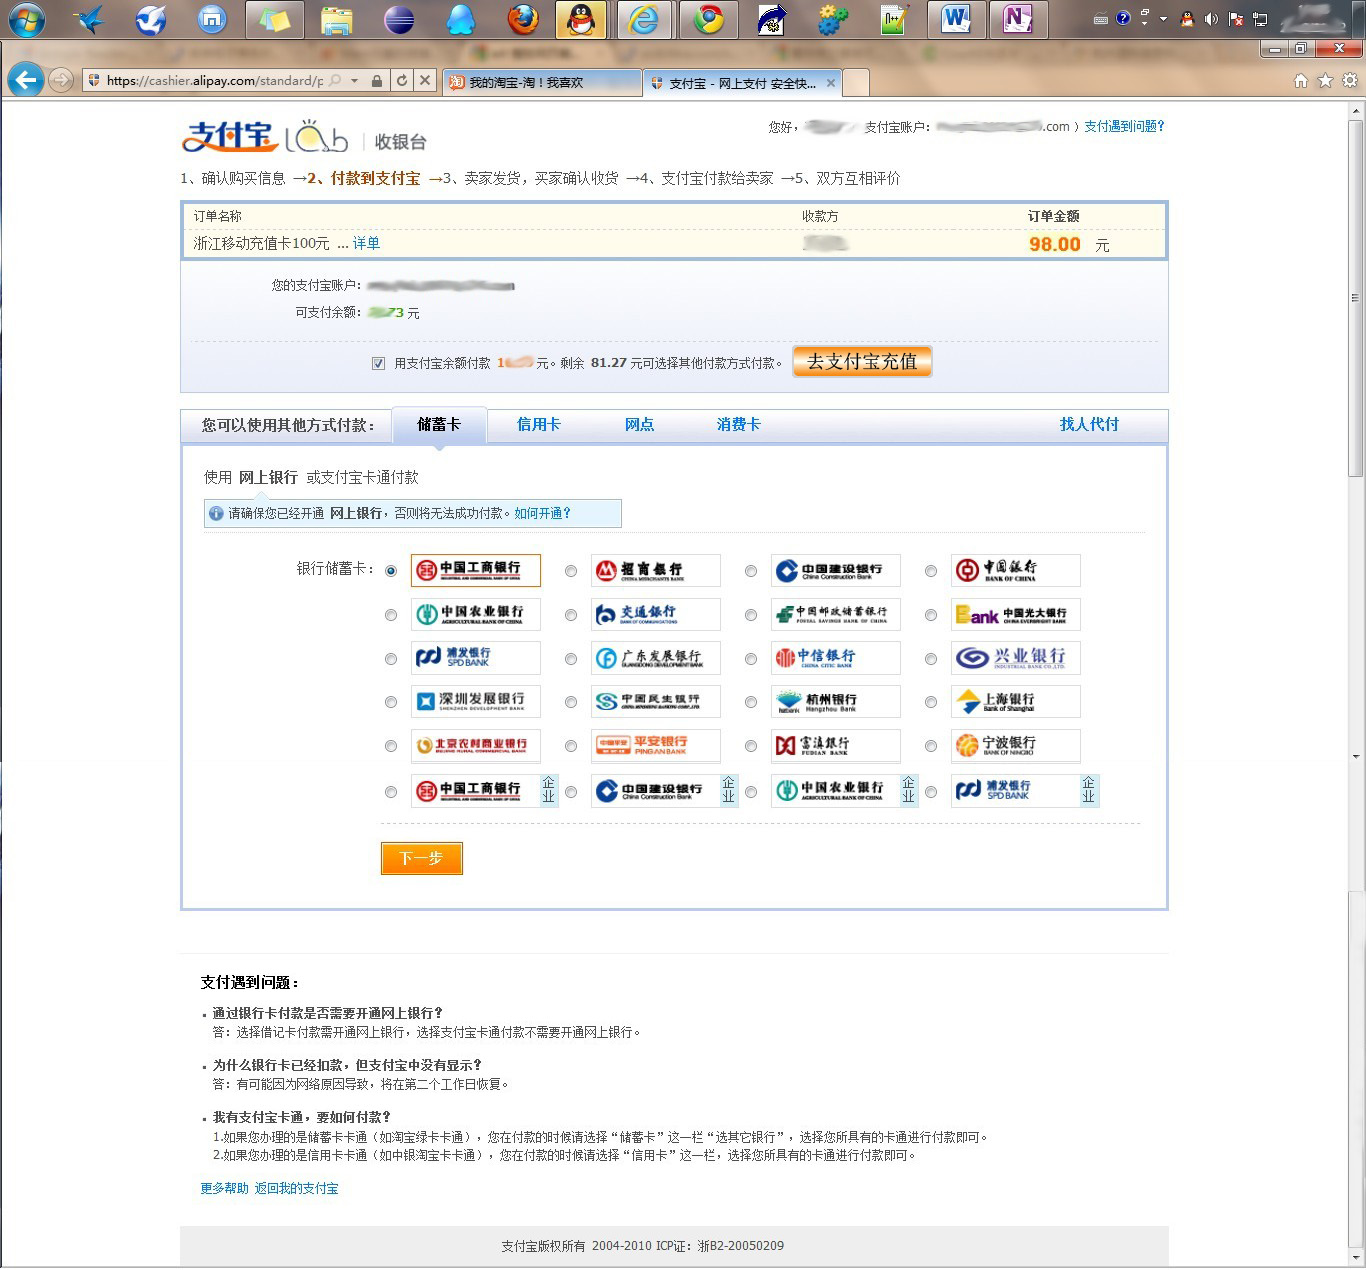The width and height of the screenshot is (1366, 1270).
Task: Expand system tray hidden icons arrow
Action: coord(1163,19)
